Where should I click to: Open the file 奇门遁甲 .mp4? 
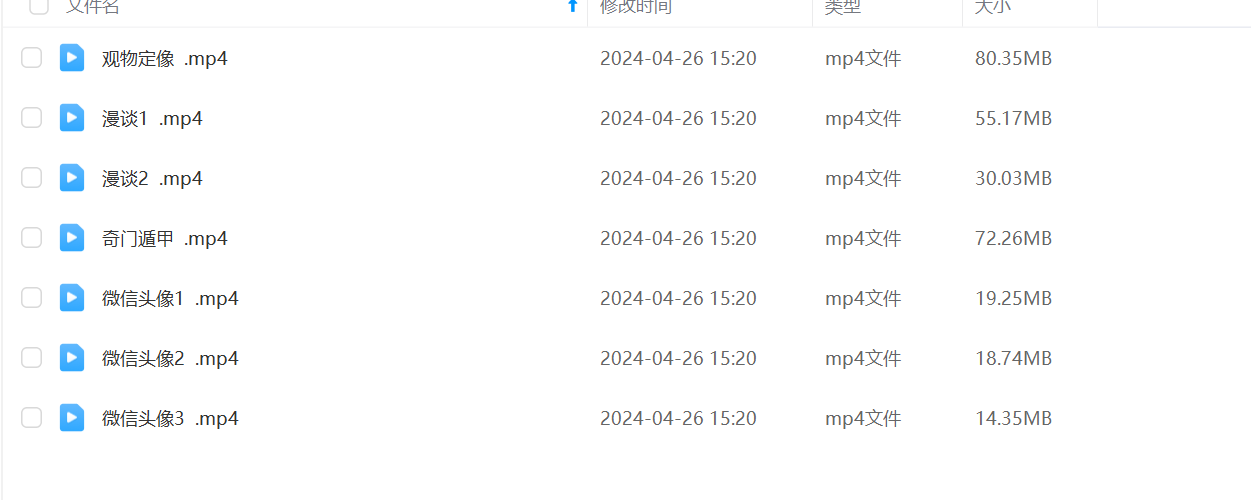(165, 239)
